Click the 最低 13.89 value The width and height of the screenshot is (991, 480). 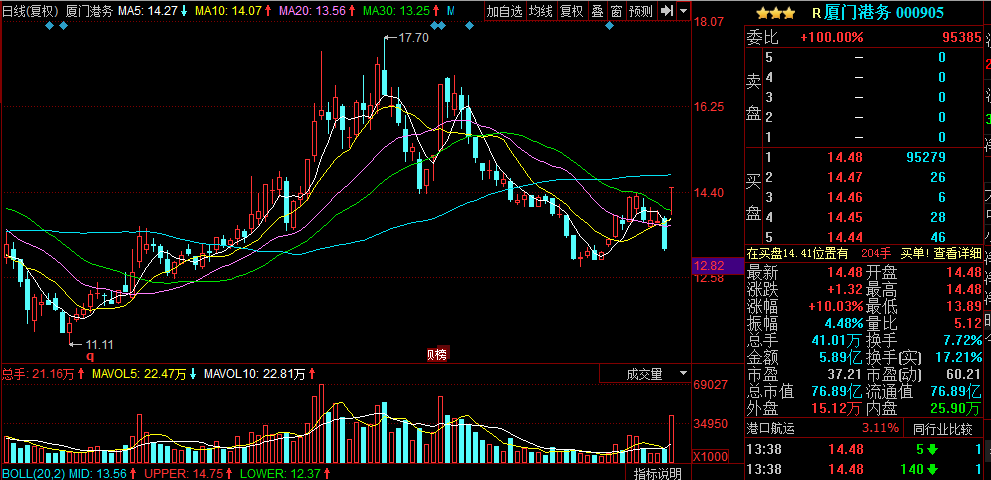coord(964,307)
